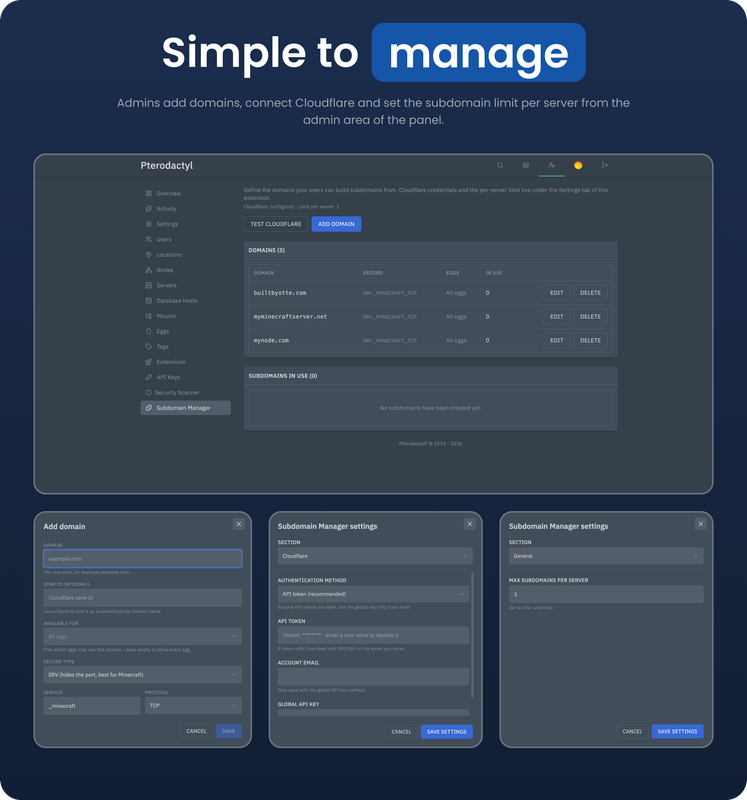Image resolution: width=747 pixels, height=800 pixels.
Task: Click the Security Scanner shield icon
Action: coord(148,392)
